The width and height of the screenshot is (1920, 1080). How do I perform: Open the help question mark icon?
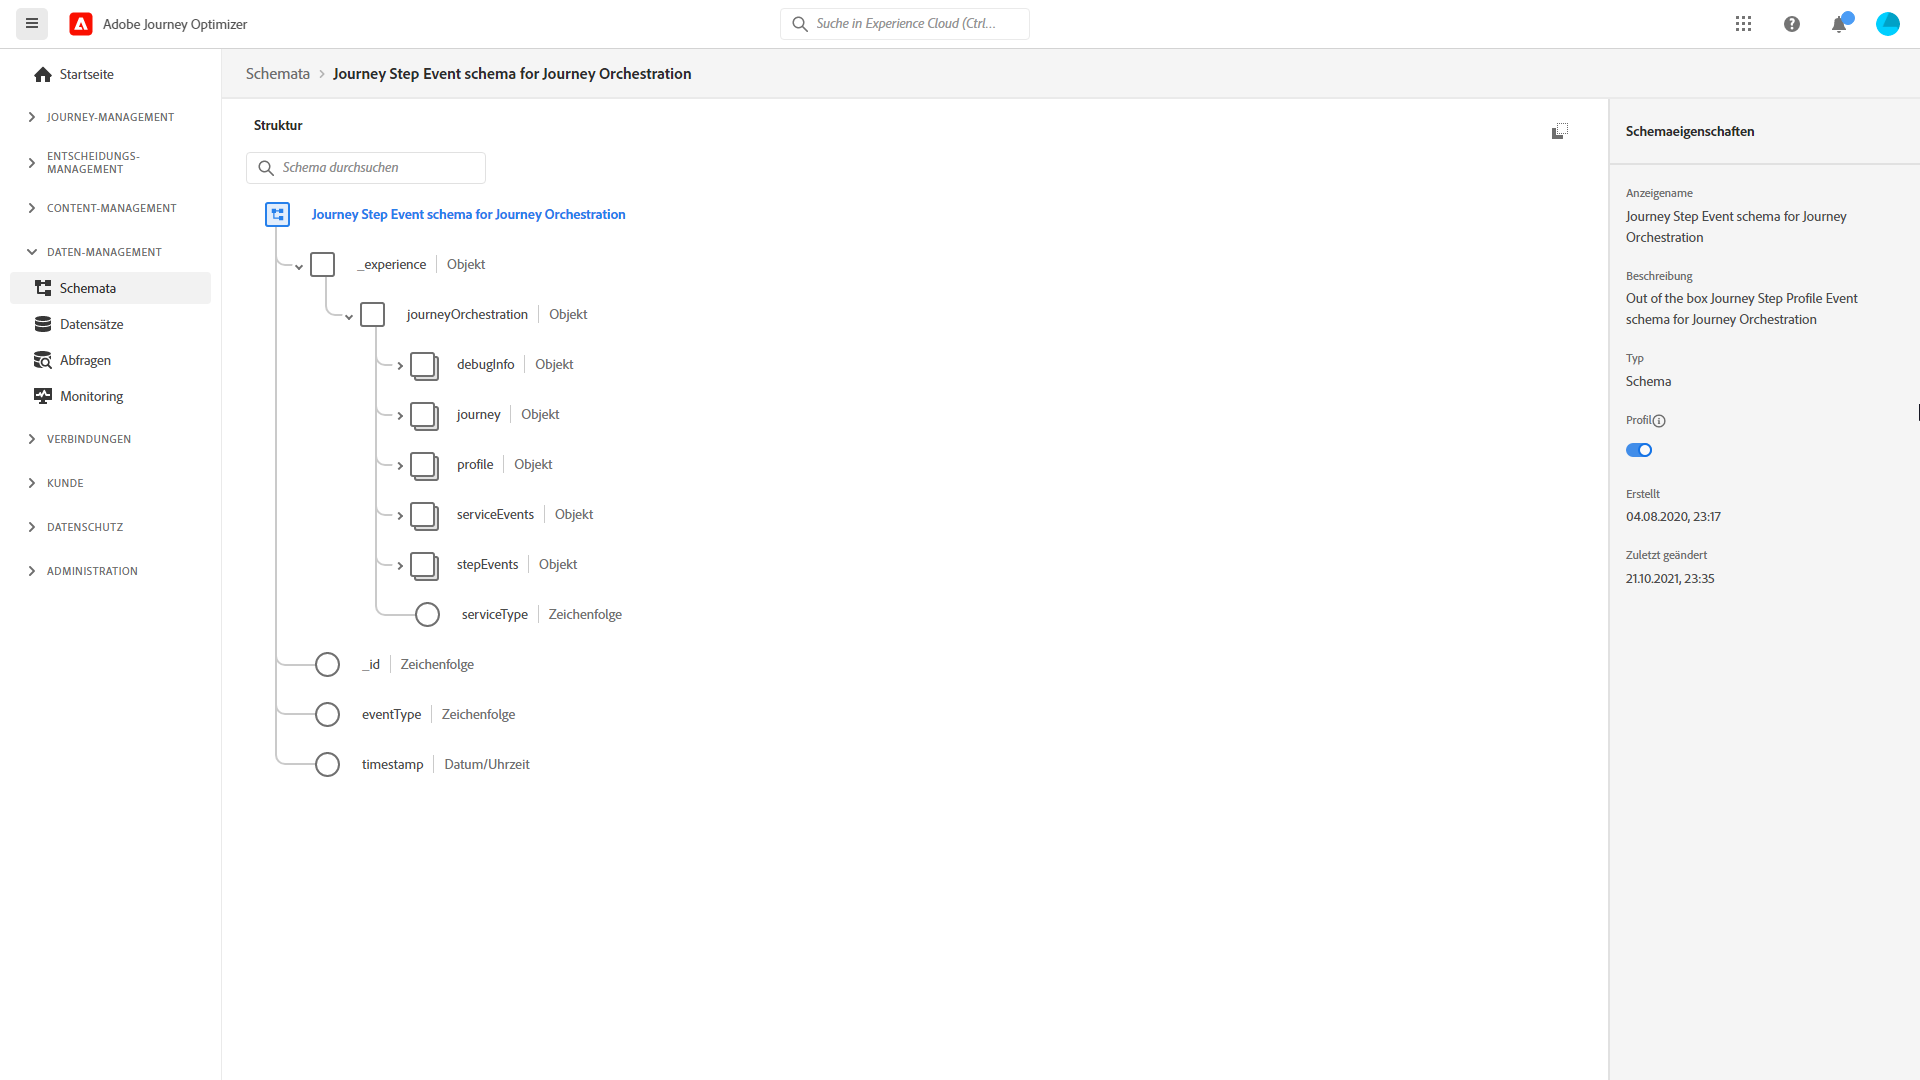1791,24
